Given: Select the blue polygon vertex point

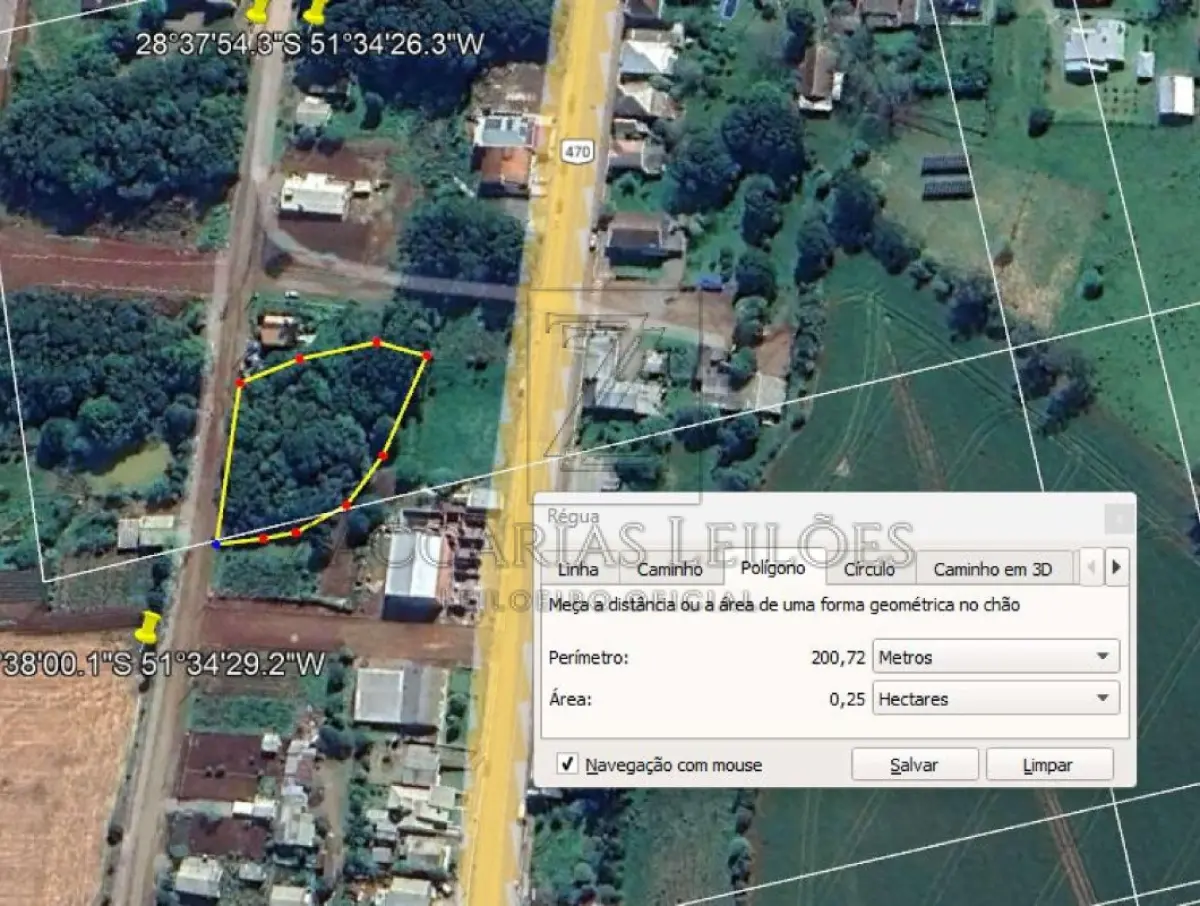Looking at the screenshot, I should point(217,544).
